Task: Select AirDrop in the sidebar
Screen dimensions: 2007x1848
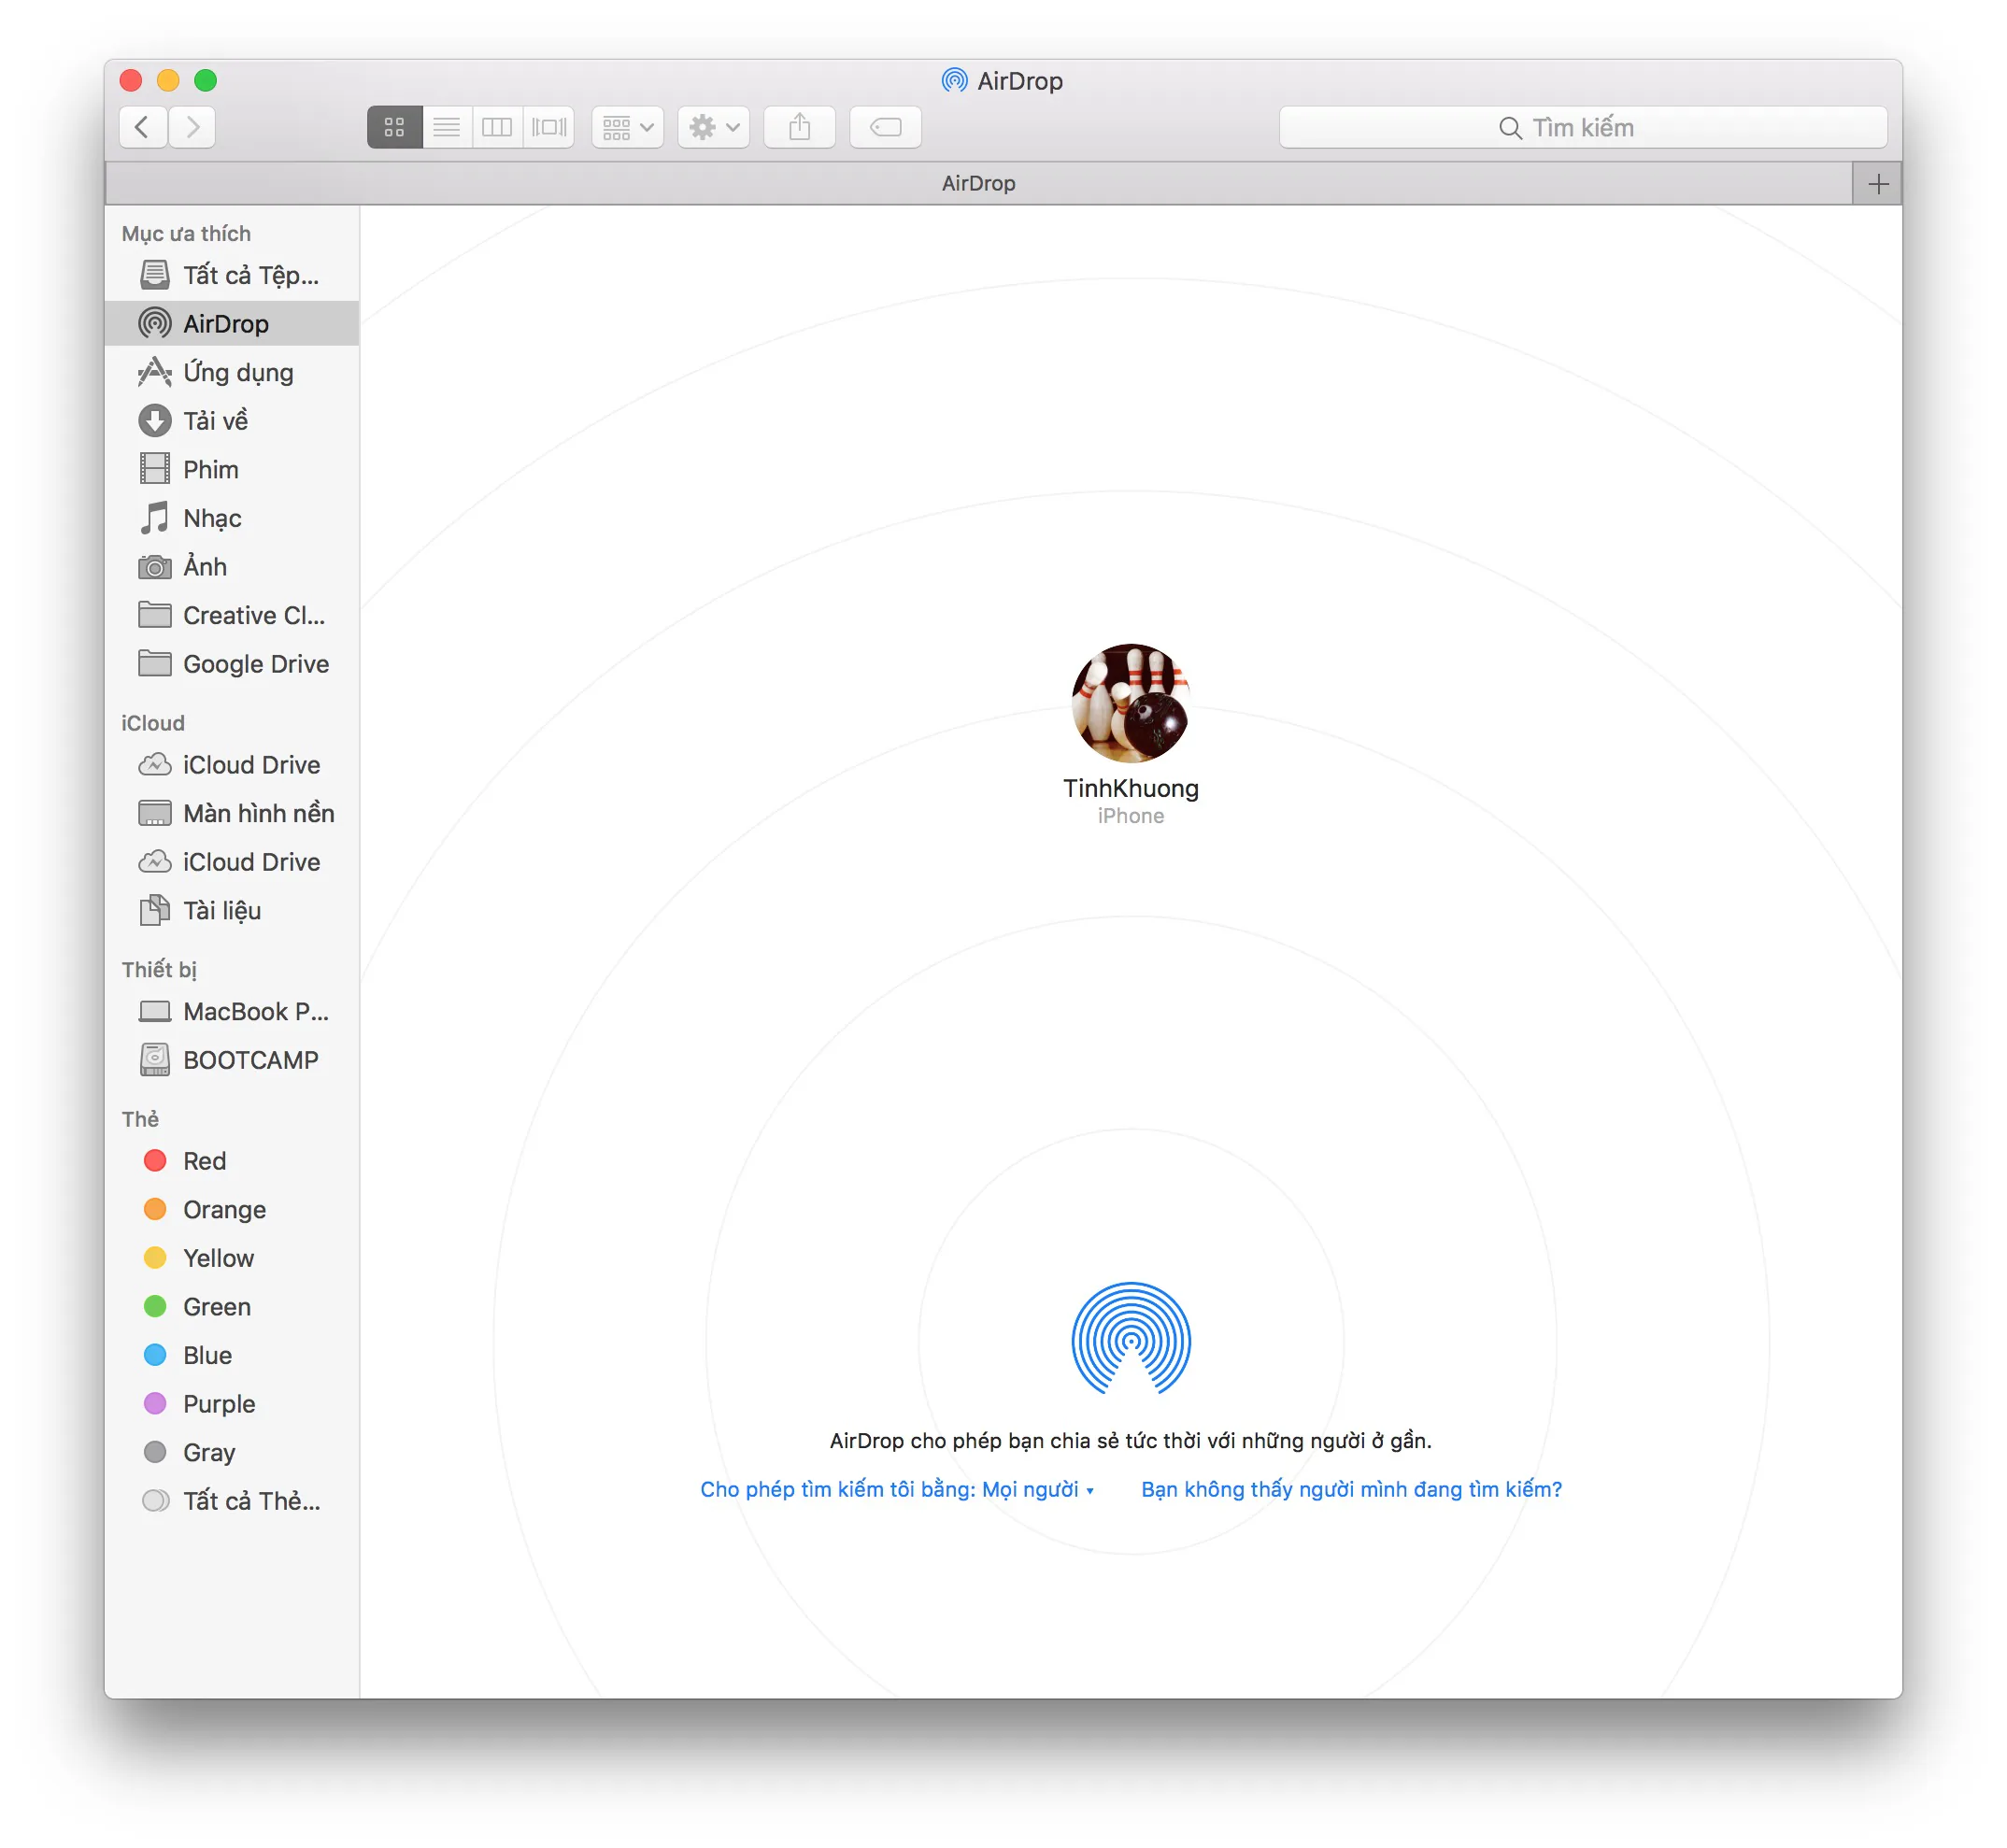Action: [231, 323]
